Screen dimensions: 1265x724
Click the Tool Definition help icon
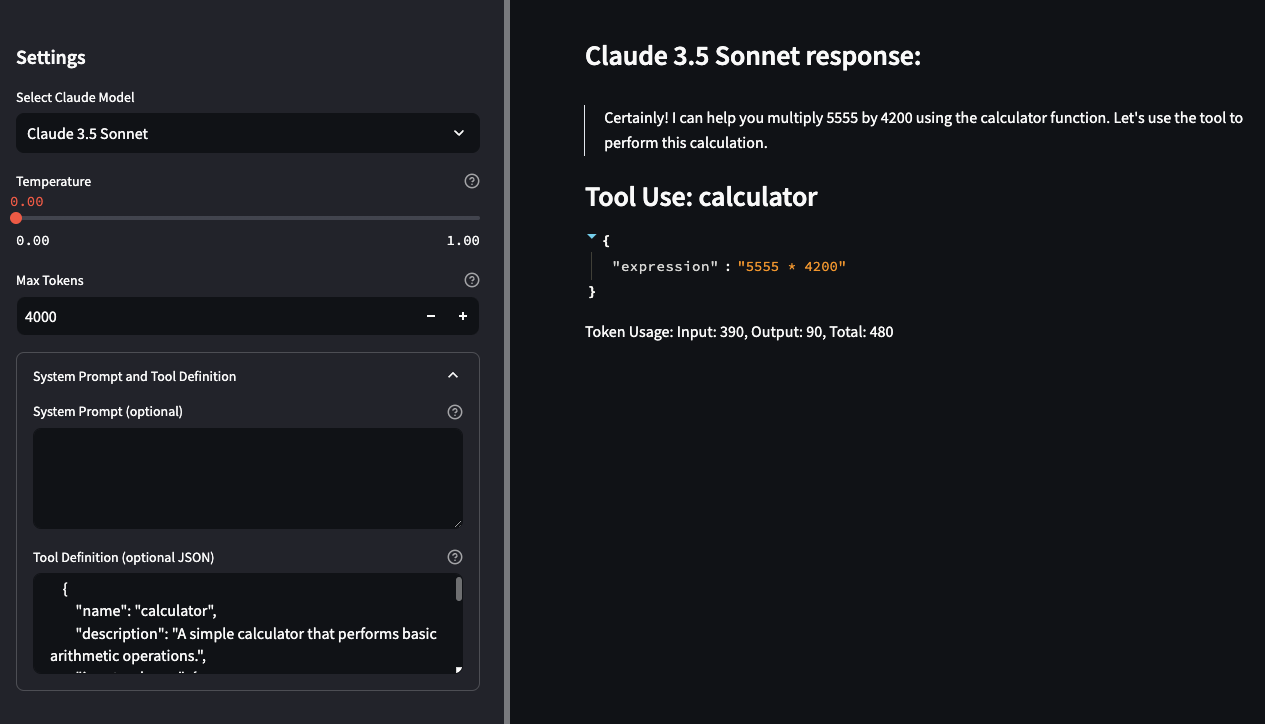pos(455,557)
